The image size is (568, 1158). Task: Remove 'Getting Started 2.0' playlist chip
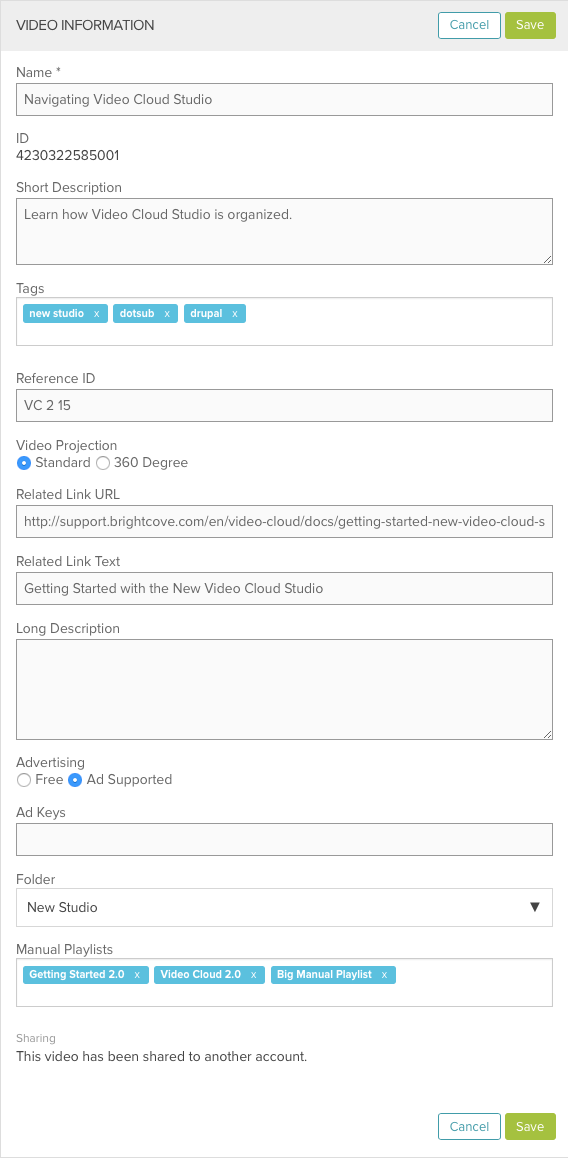(x=137, y=975)
